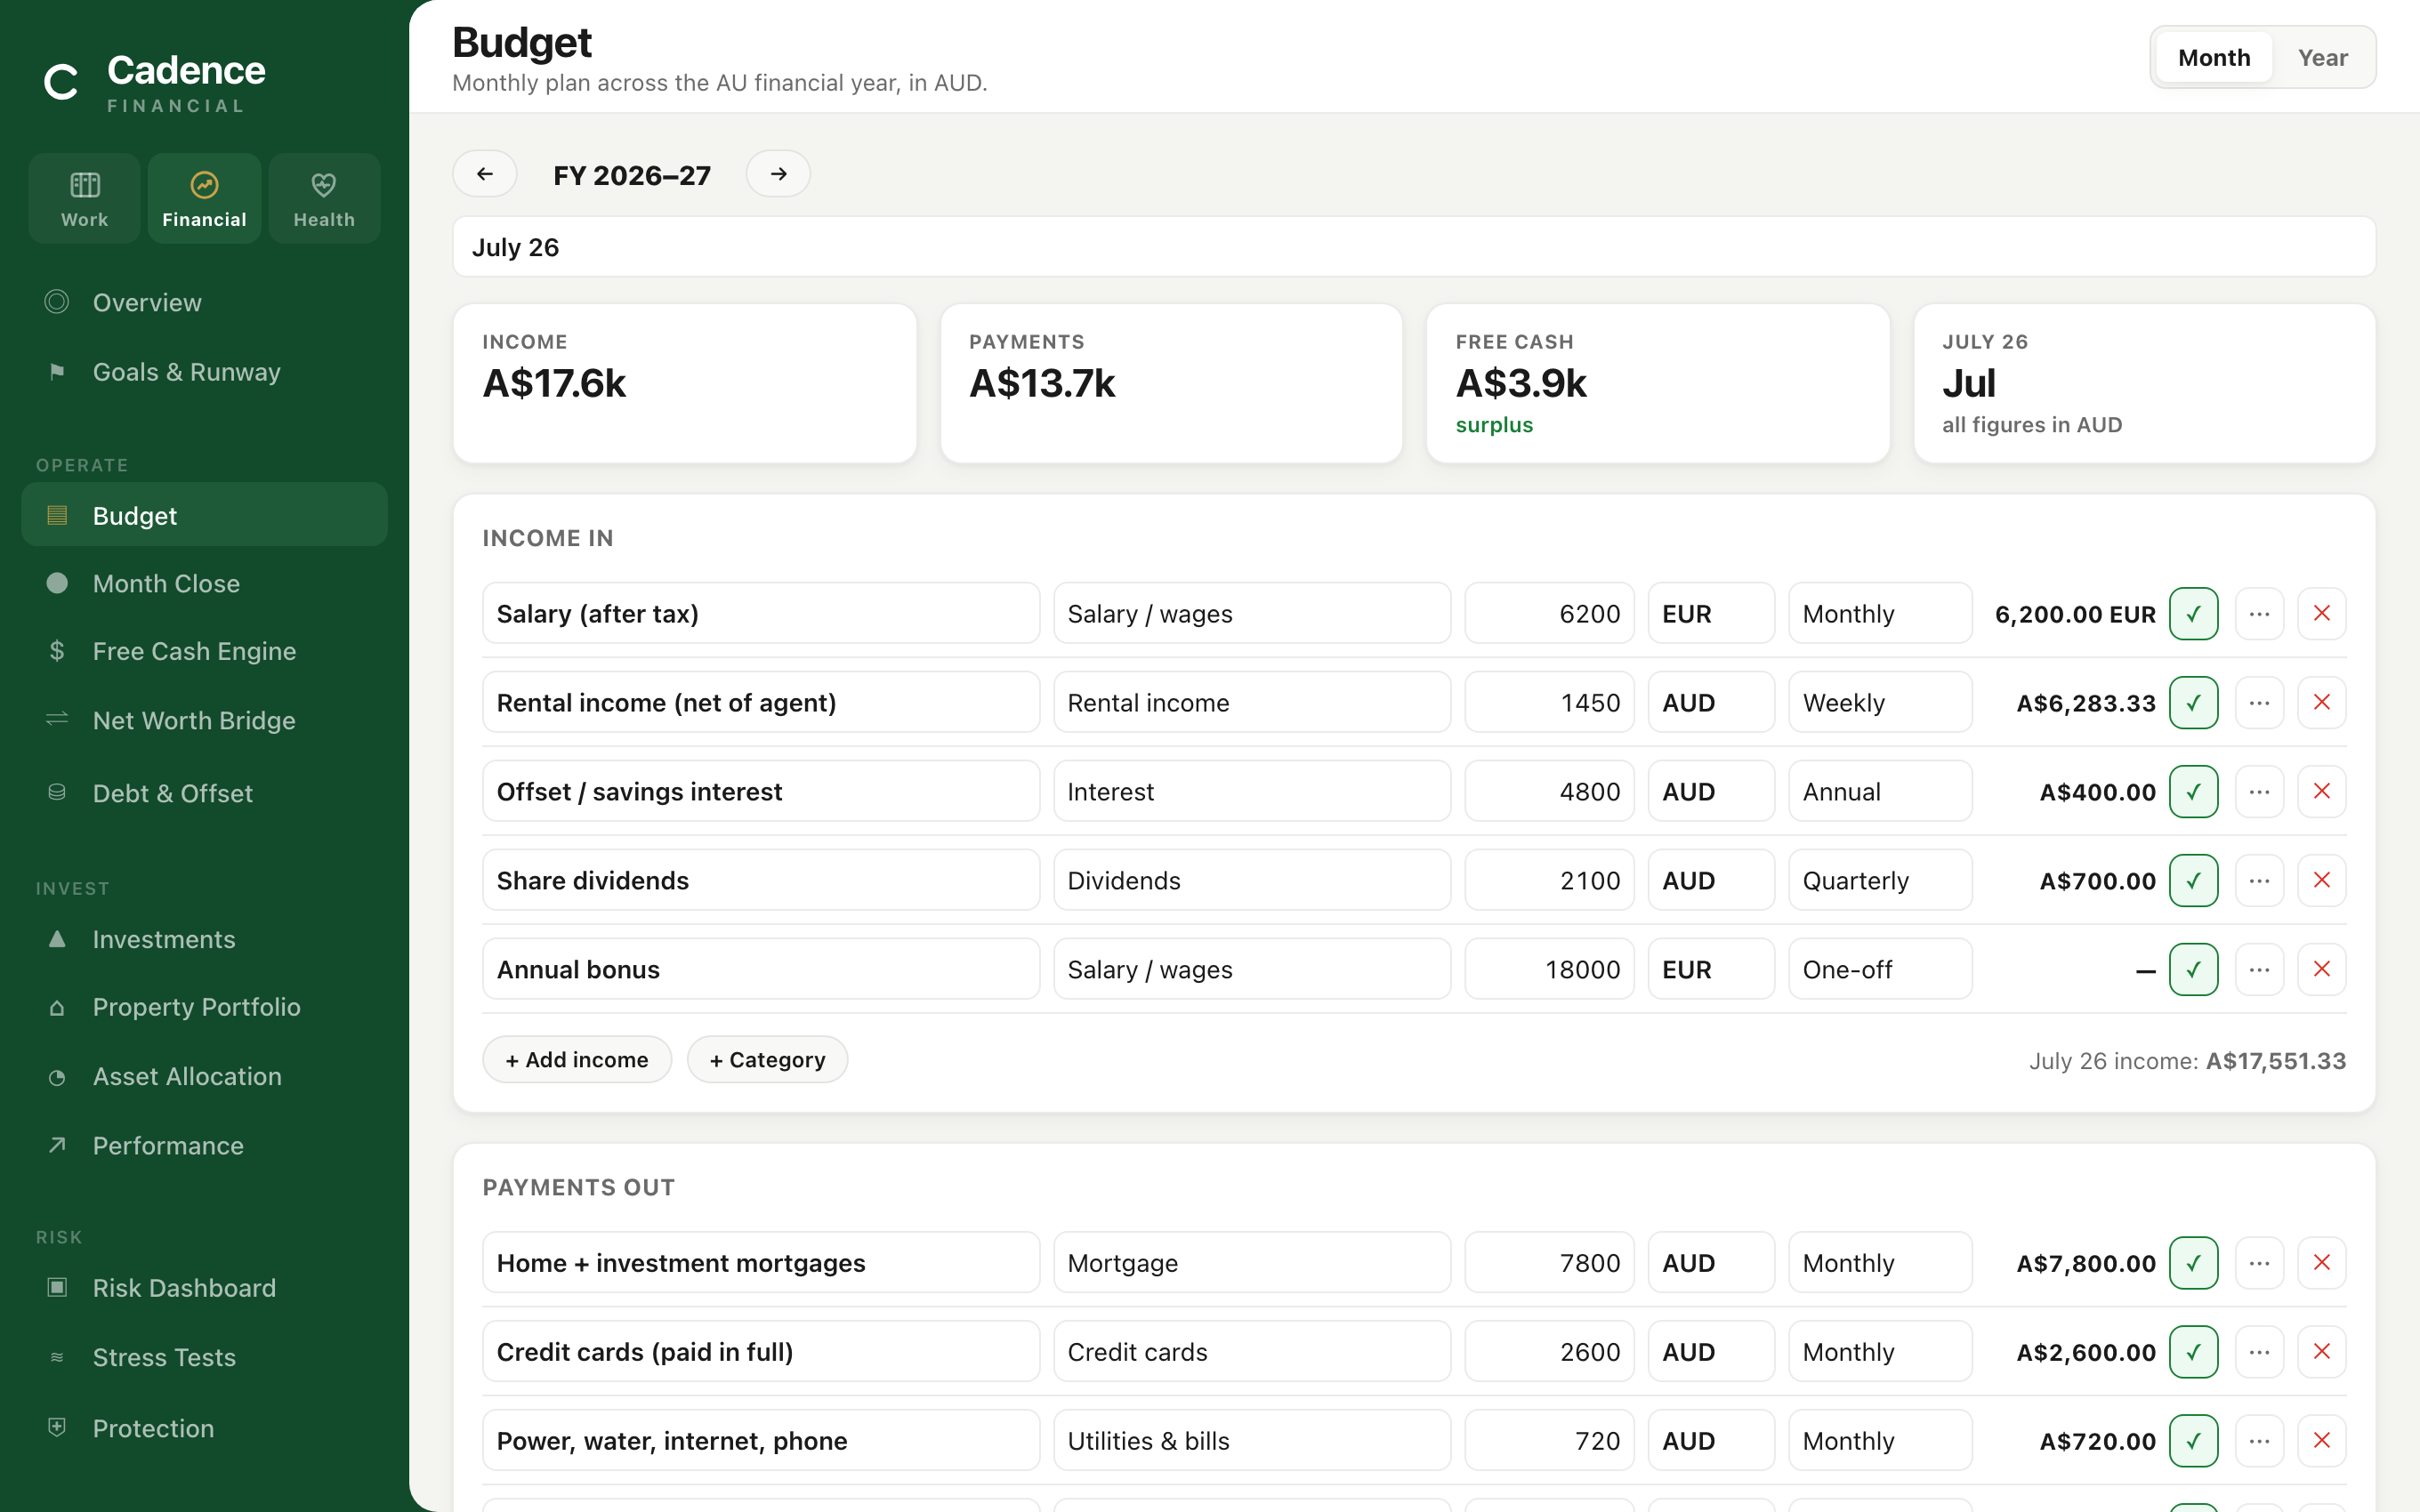The image size is (2420, 1512).
Task: Change the Weekly frequency for Rental income
Action: 1880,702
